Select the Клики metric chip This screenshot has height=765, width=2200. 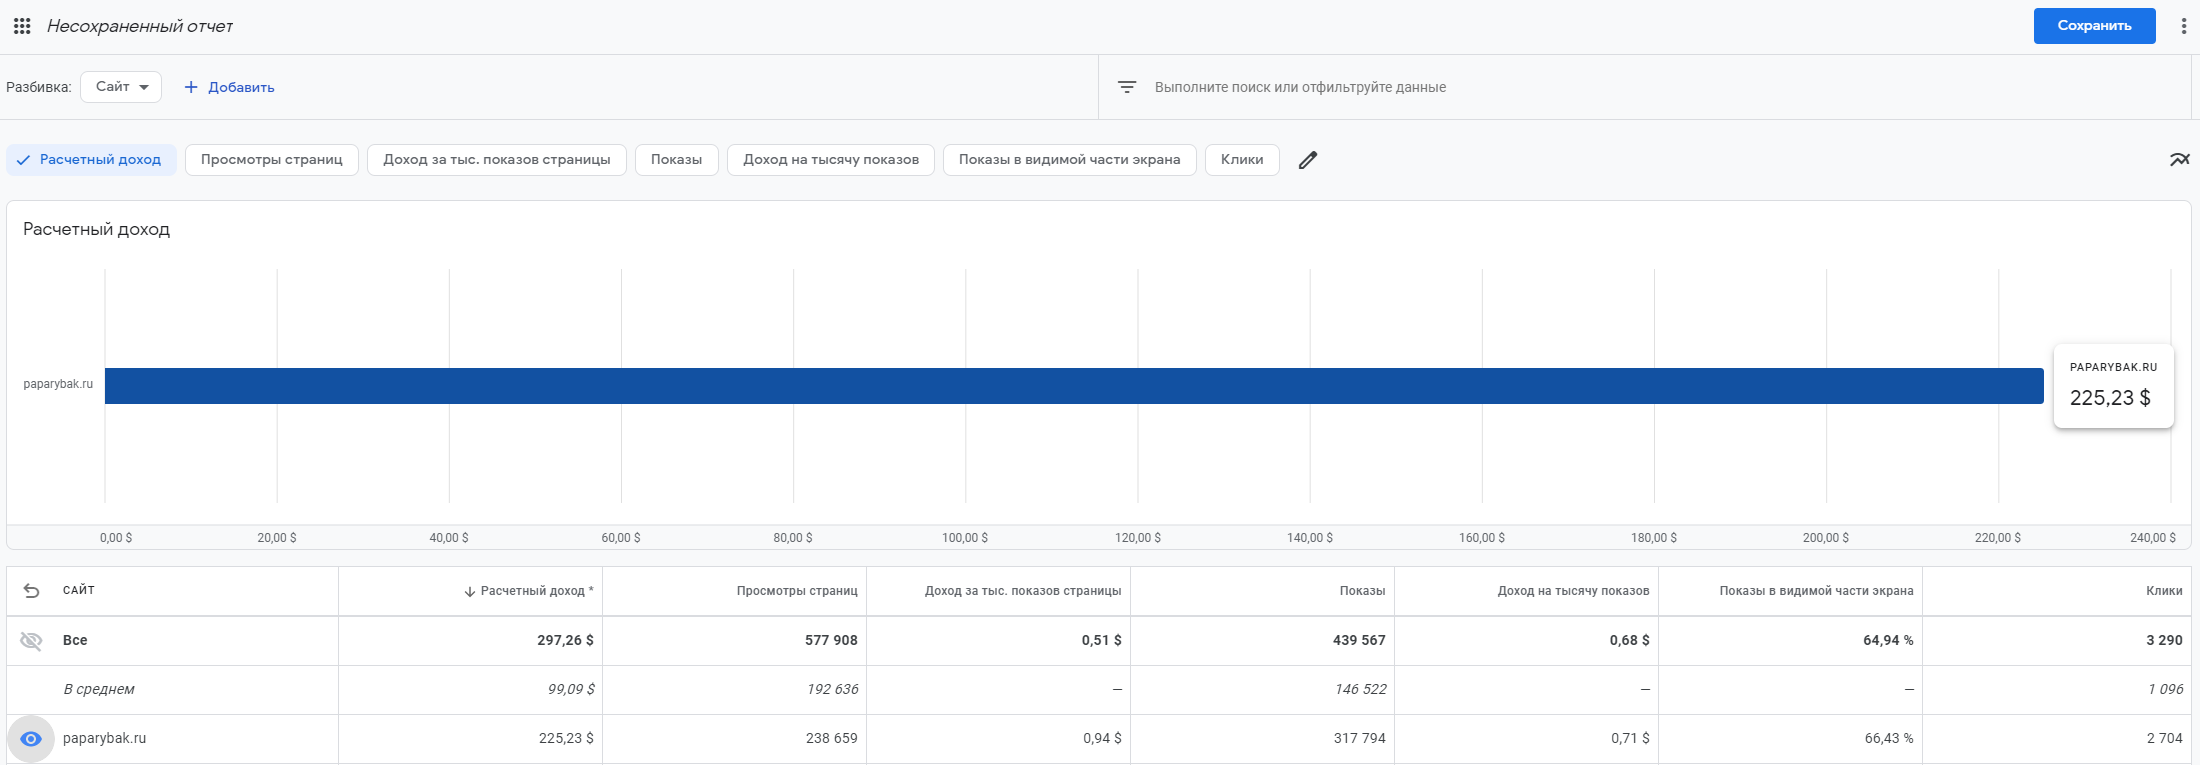point(1241,160)
